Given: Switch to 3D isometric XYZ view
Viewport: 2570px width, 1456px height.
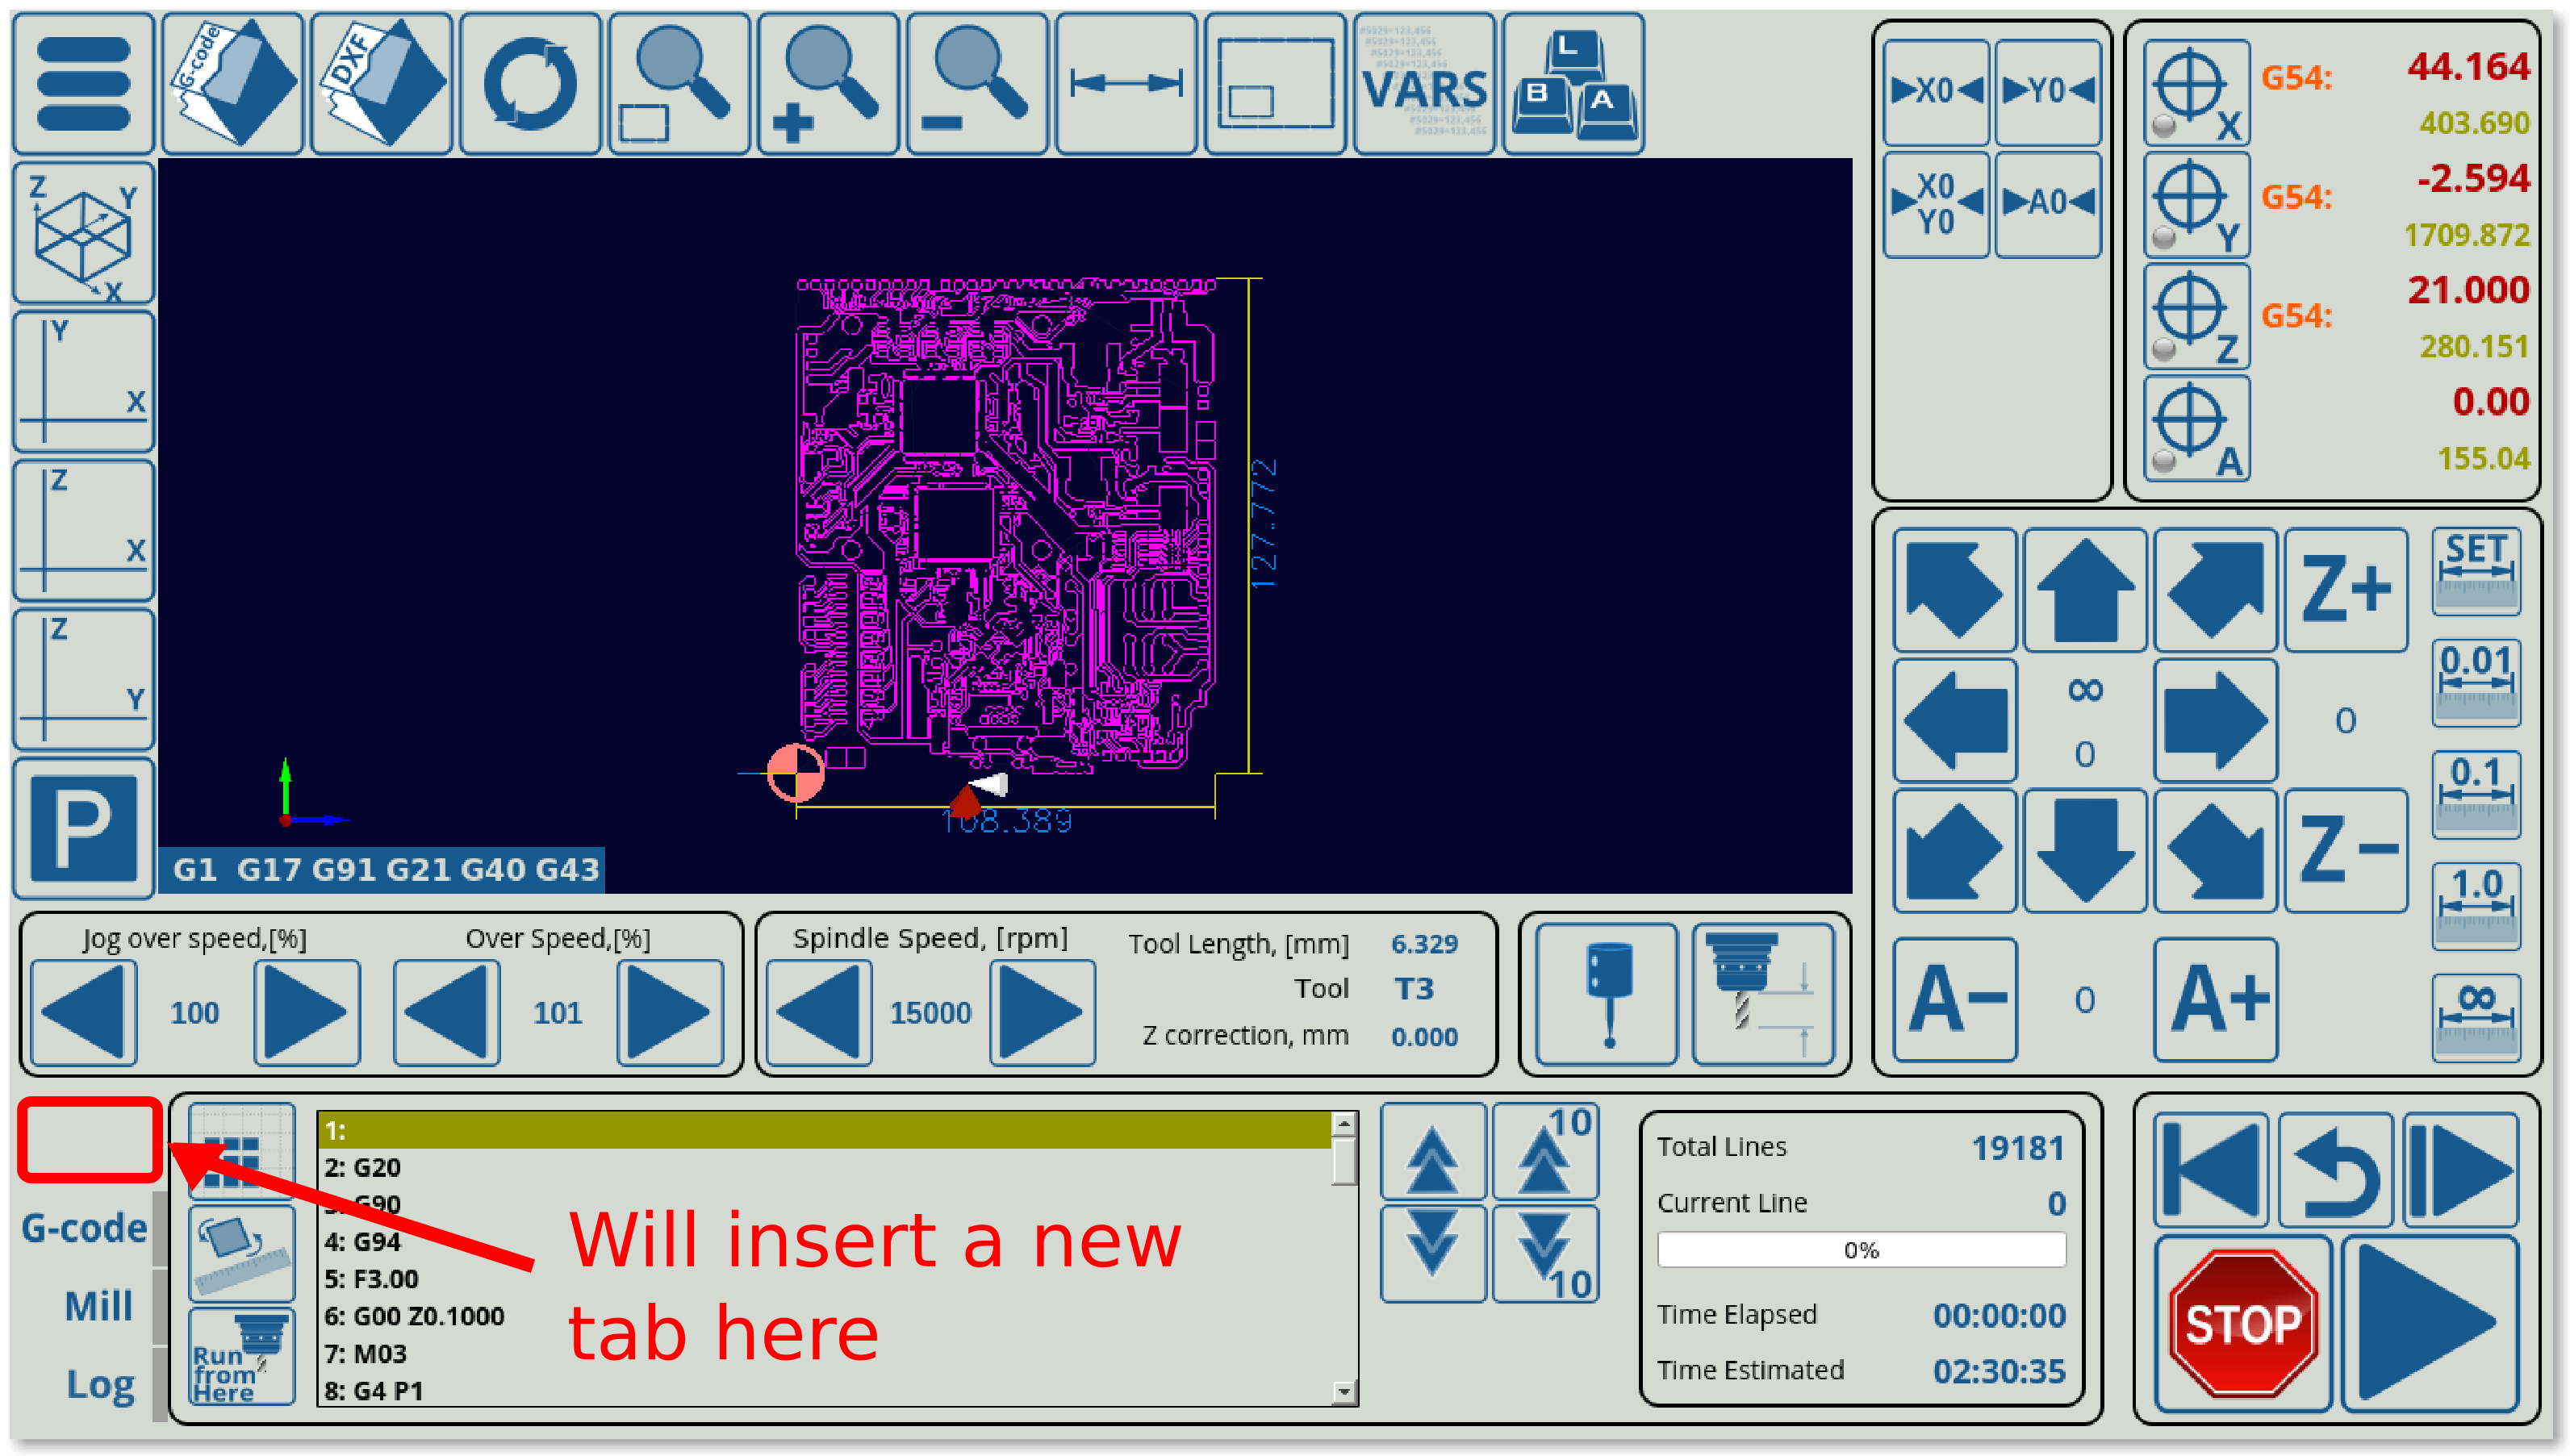Looking at the screenshot, I should pyautogui.click(x=84, y=233).
